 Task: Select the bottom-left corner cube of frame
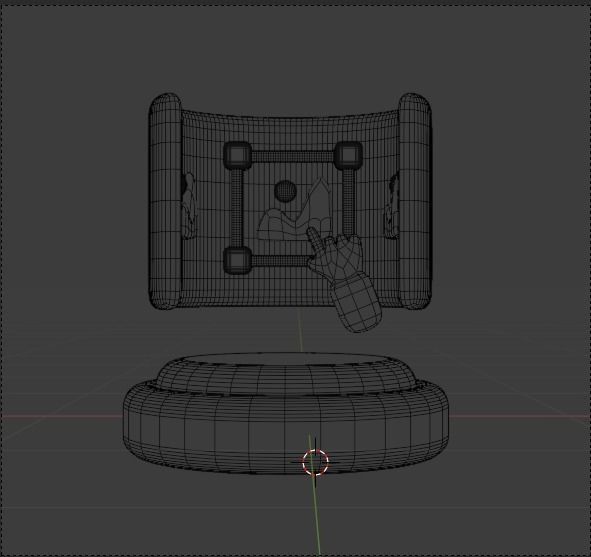[x=237, y=260]
